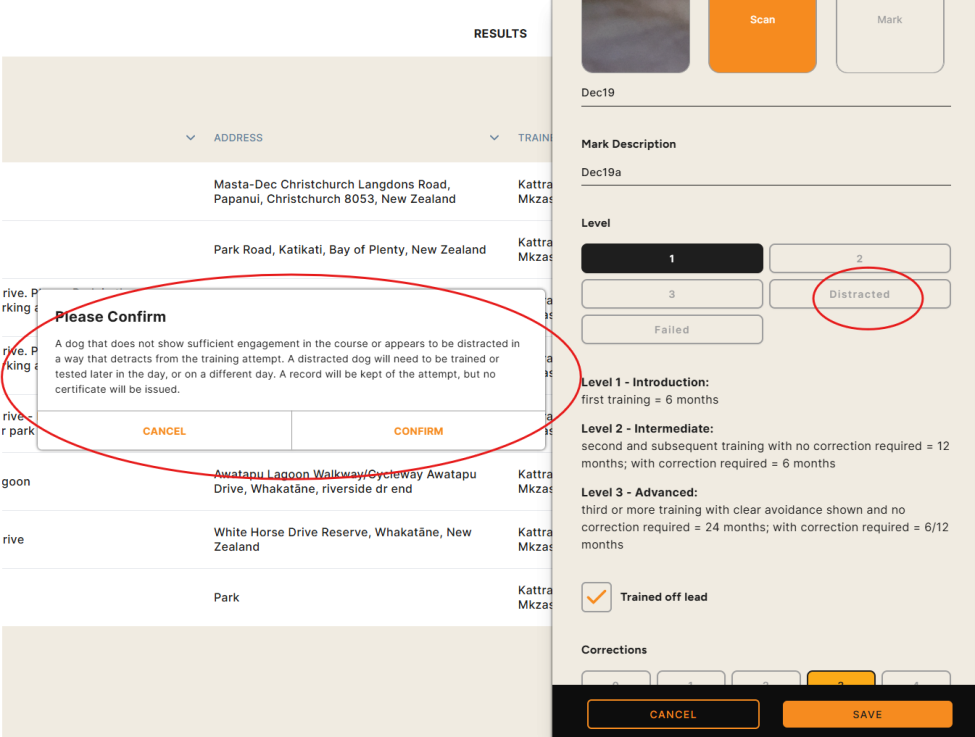This screenshot has width=975, height=737.
Task: Select the Park Road, Katikati address row
Action: tap(277, 249)
